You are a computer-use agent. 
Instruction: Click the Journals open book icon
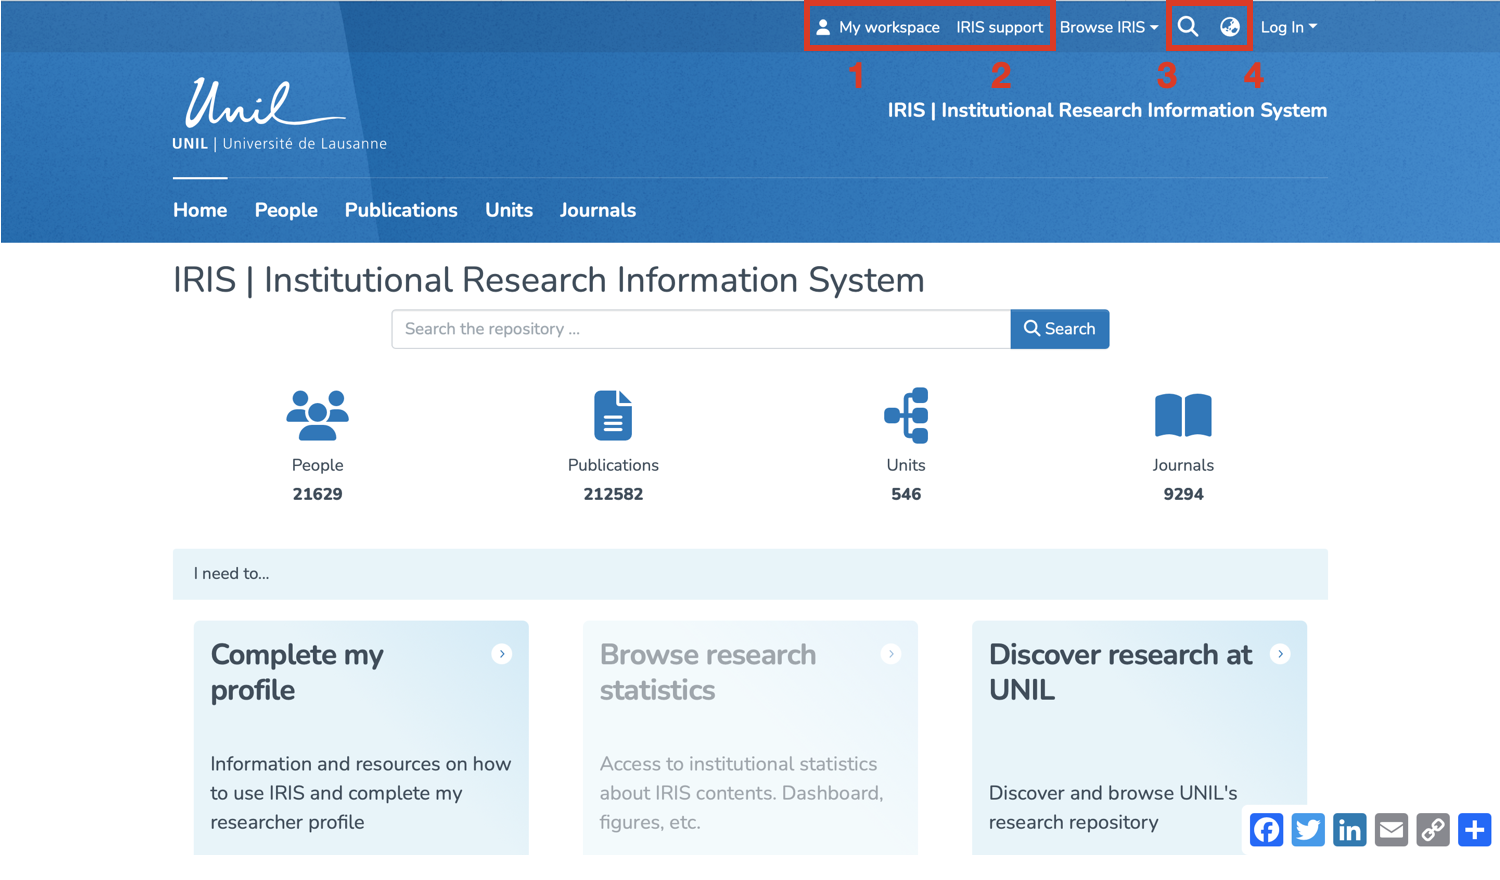pyautogui.click(x=1183, y=416)
